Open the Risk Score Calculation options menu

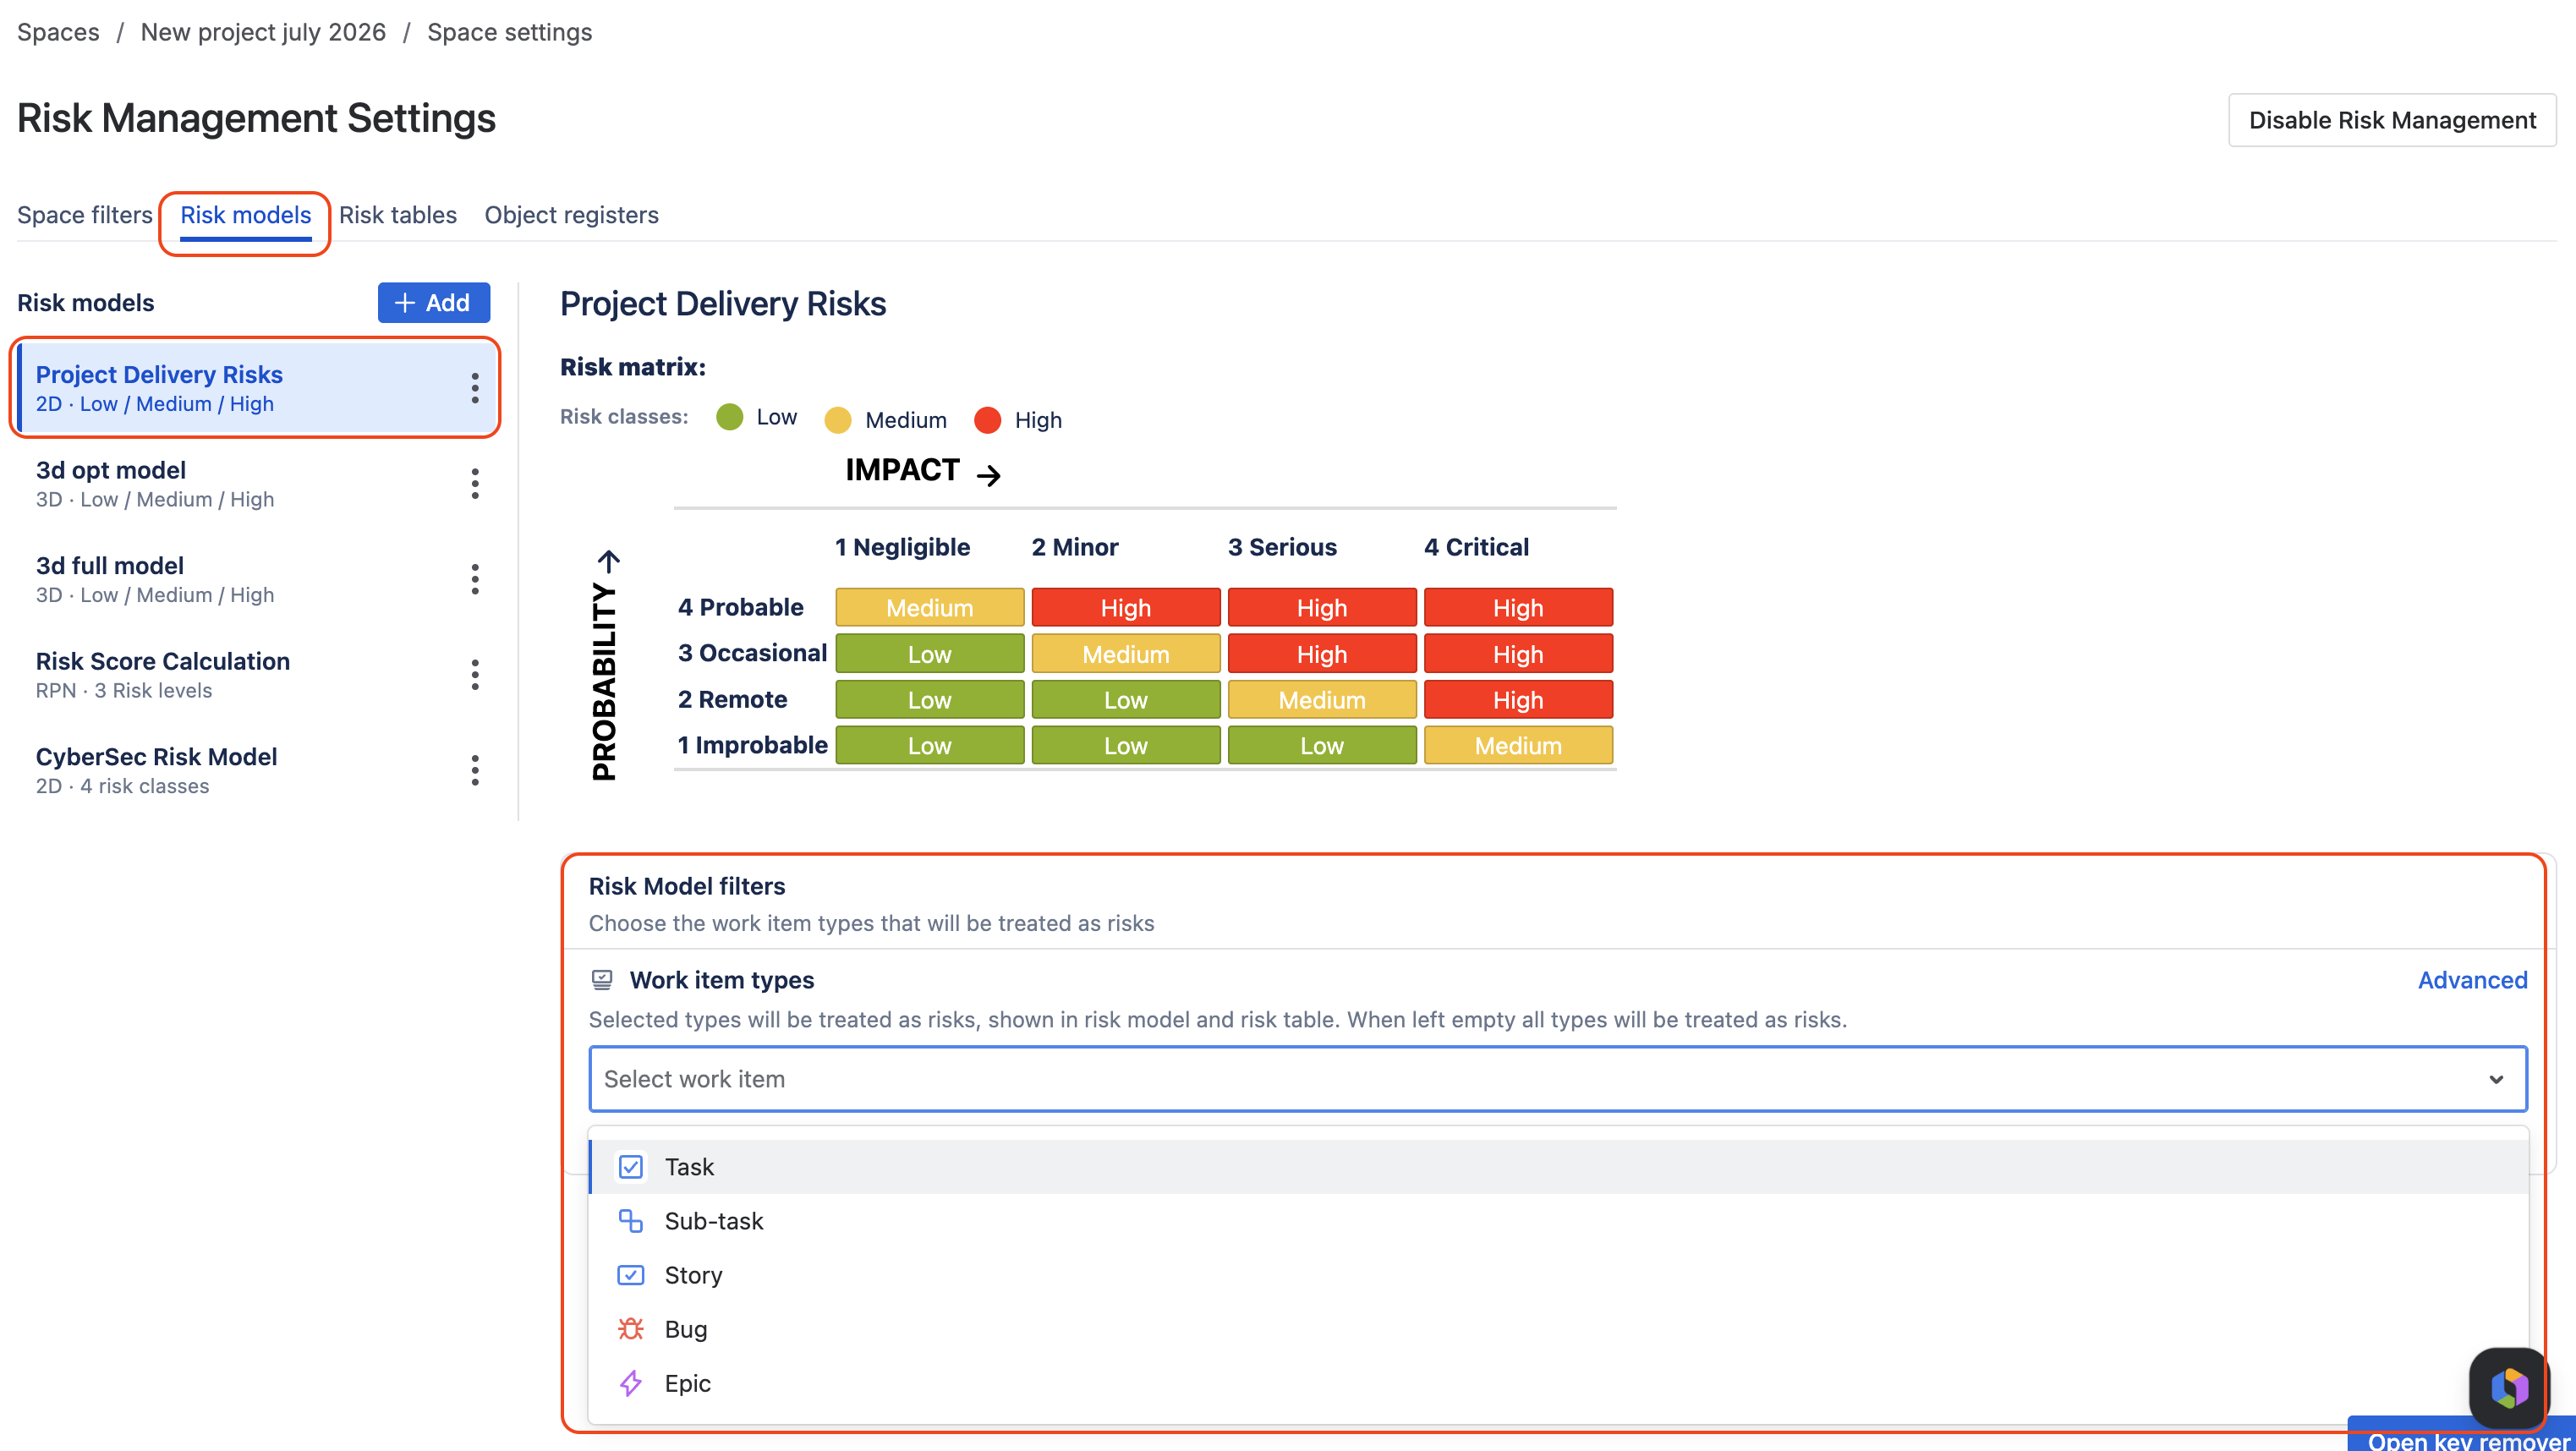[x=475, y=675]
